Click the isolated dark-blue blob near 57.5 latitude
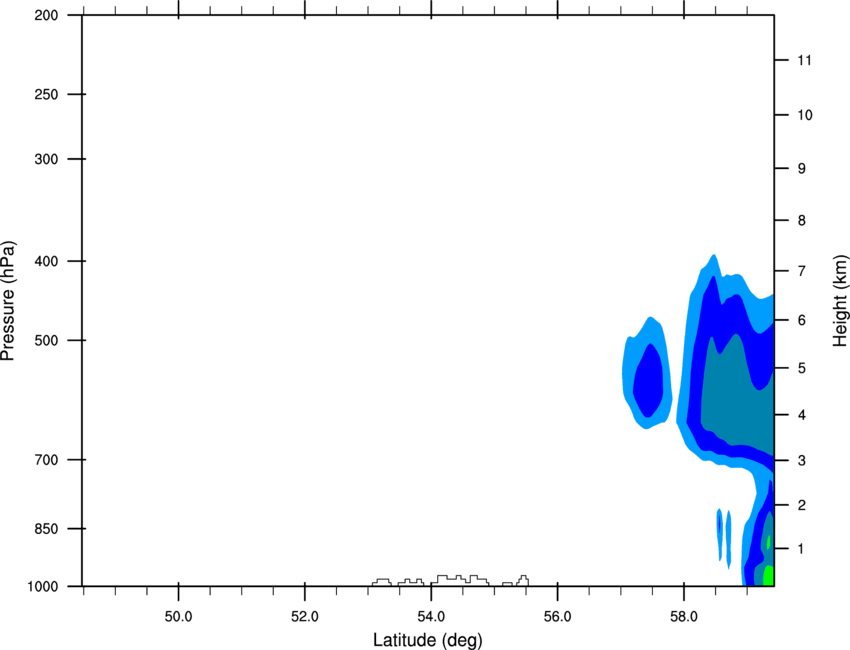Image resolution: width=850 pixels, height=650 pixels. pos(649,379)
